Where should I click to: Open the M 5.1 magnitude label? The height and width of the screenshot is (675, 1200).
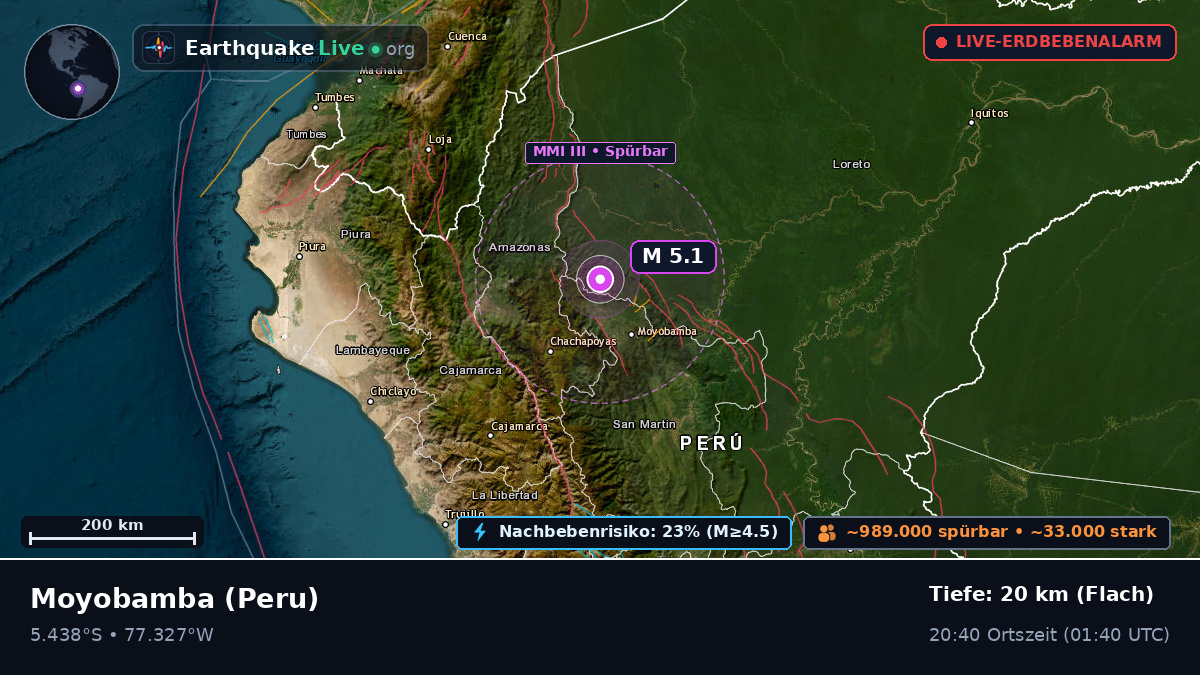tap(673, 256)
